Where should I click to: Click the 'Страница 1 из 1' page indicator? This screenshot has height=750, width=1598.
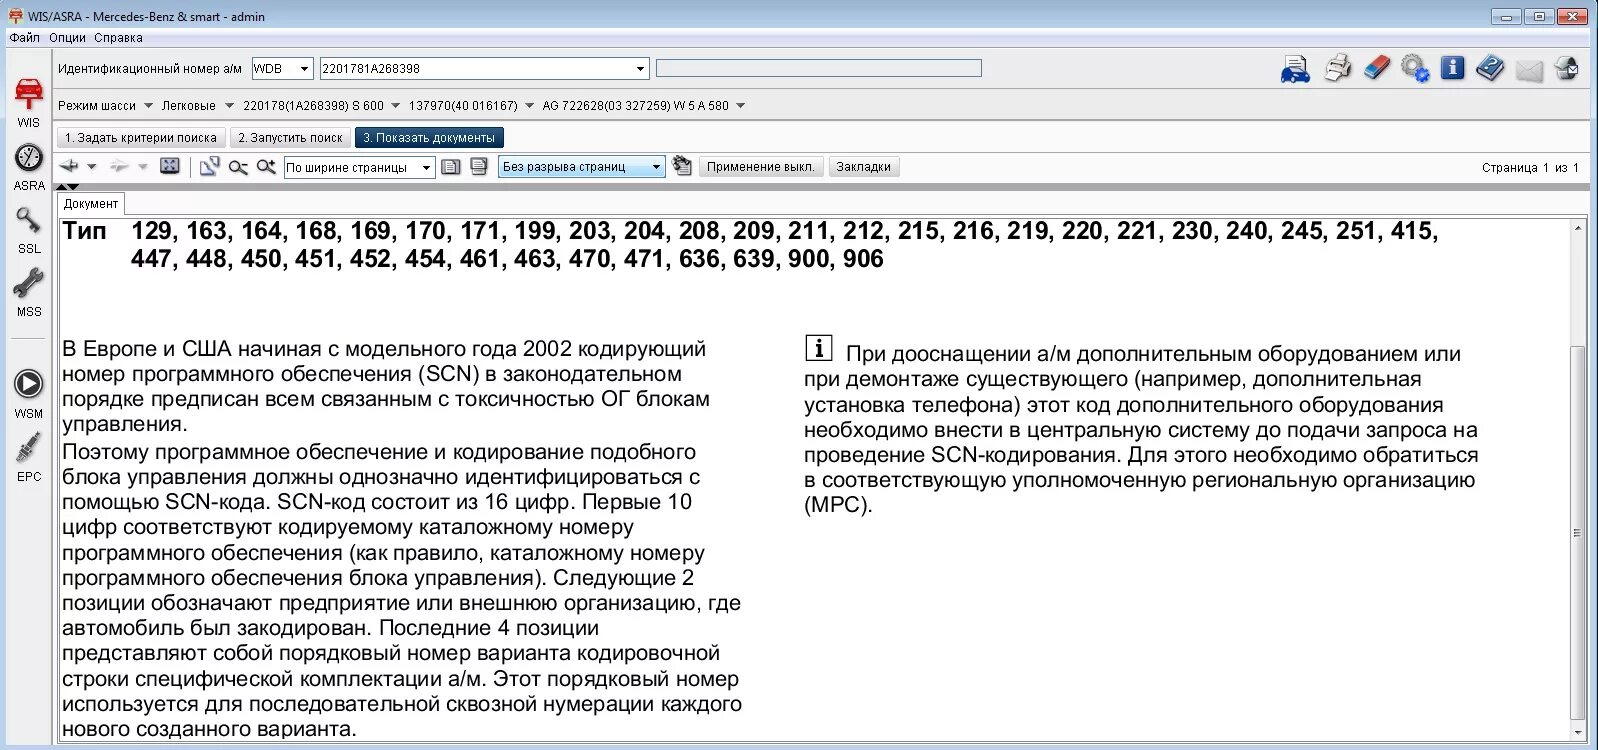click(1530, 168)
